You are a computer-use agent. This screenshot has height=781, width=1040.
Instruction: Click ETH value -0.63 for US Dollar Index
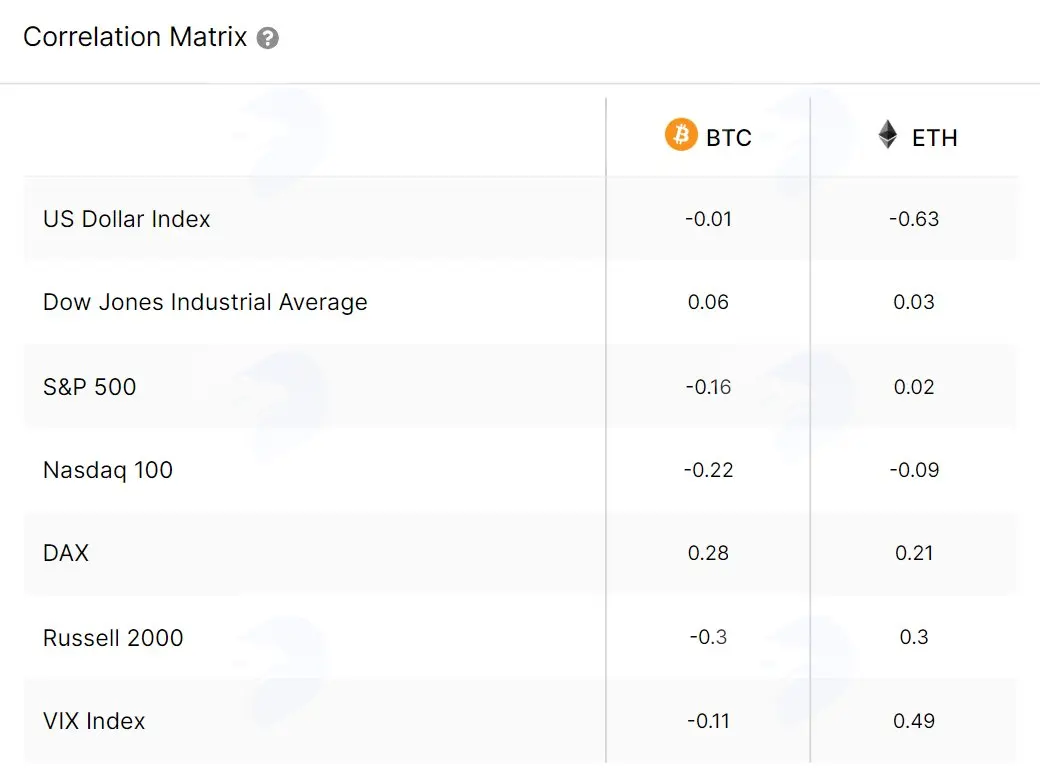[x=914, y=219]
